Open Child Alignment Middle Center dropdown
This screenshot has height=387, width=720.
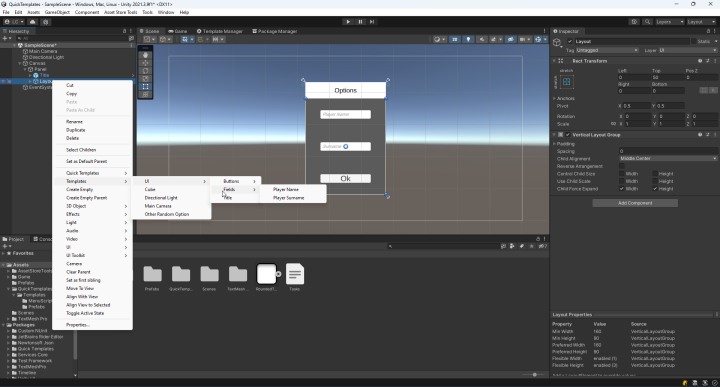point(668,158)
